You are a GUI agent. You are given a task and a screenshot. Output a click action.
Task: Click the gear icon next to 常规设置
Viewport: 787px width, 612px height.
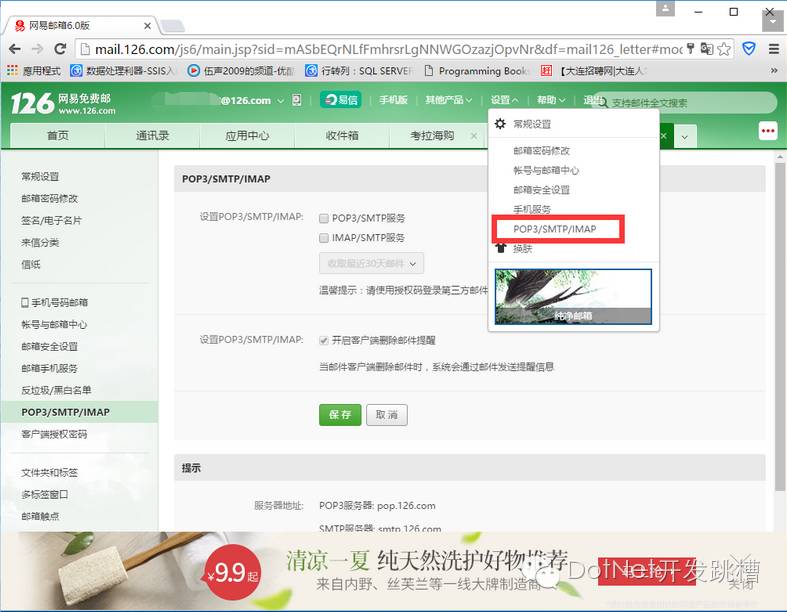pyautogui.click(x=500, y=124)
